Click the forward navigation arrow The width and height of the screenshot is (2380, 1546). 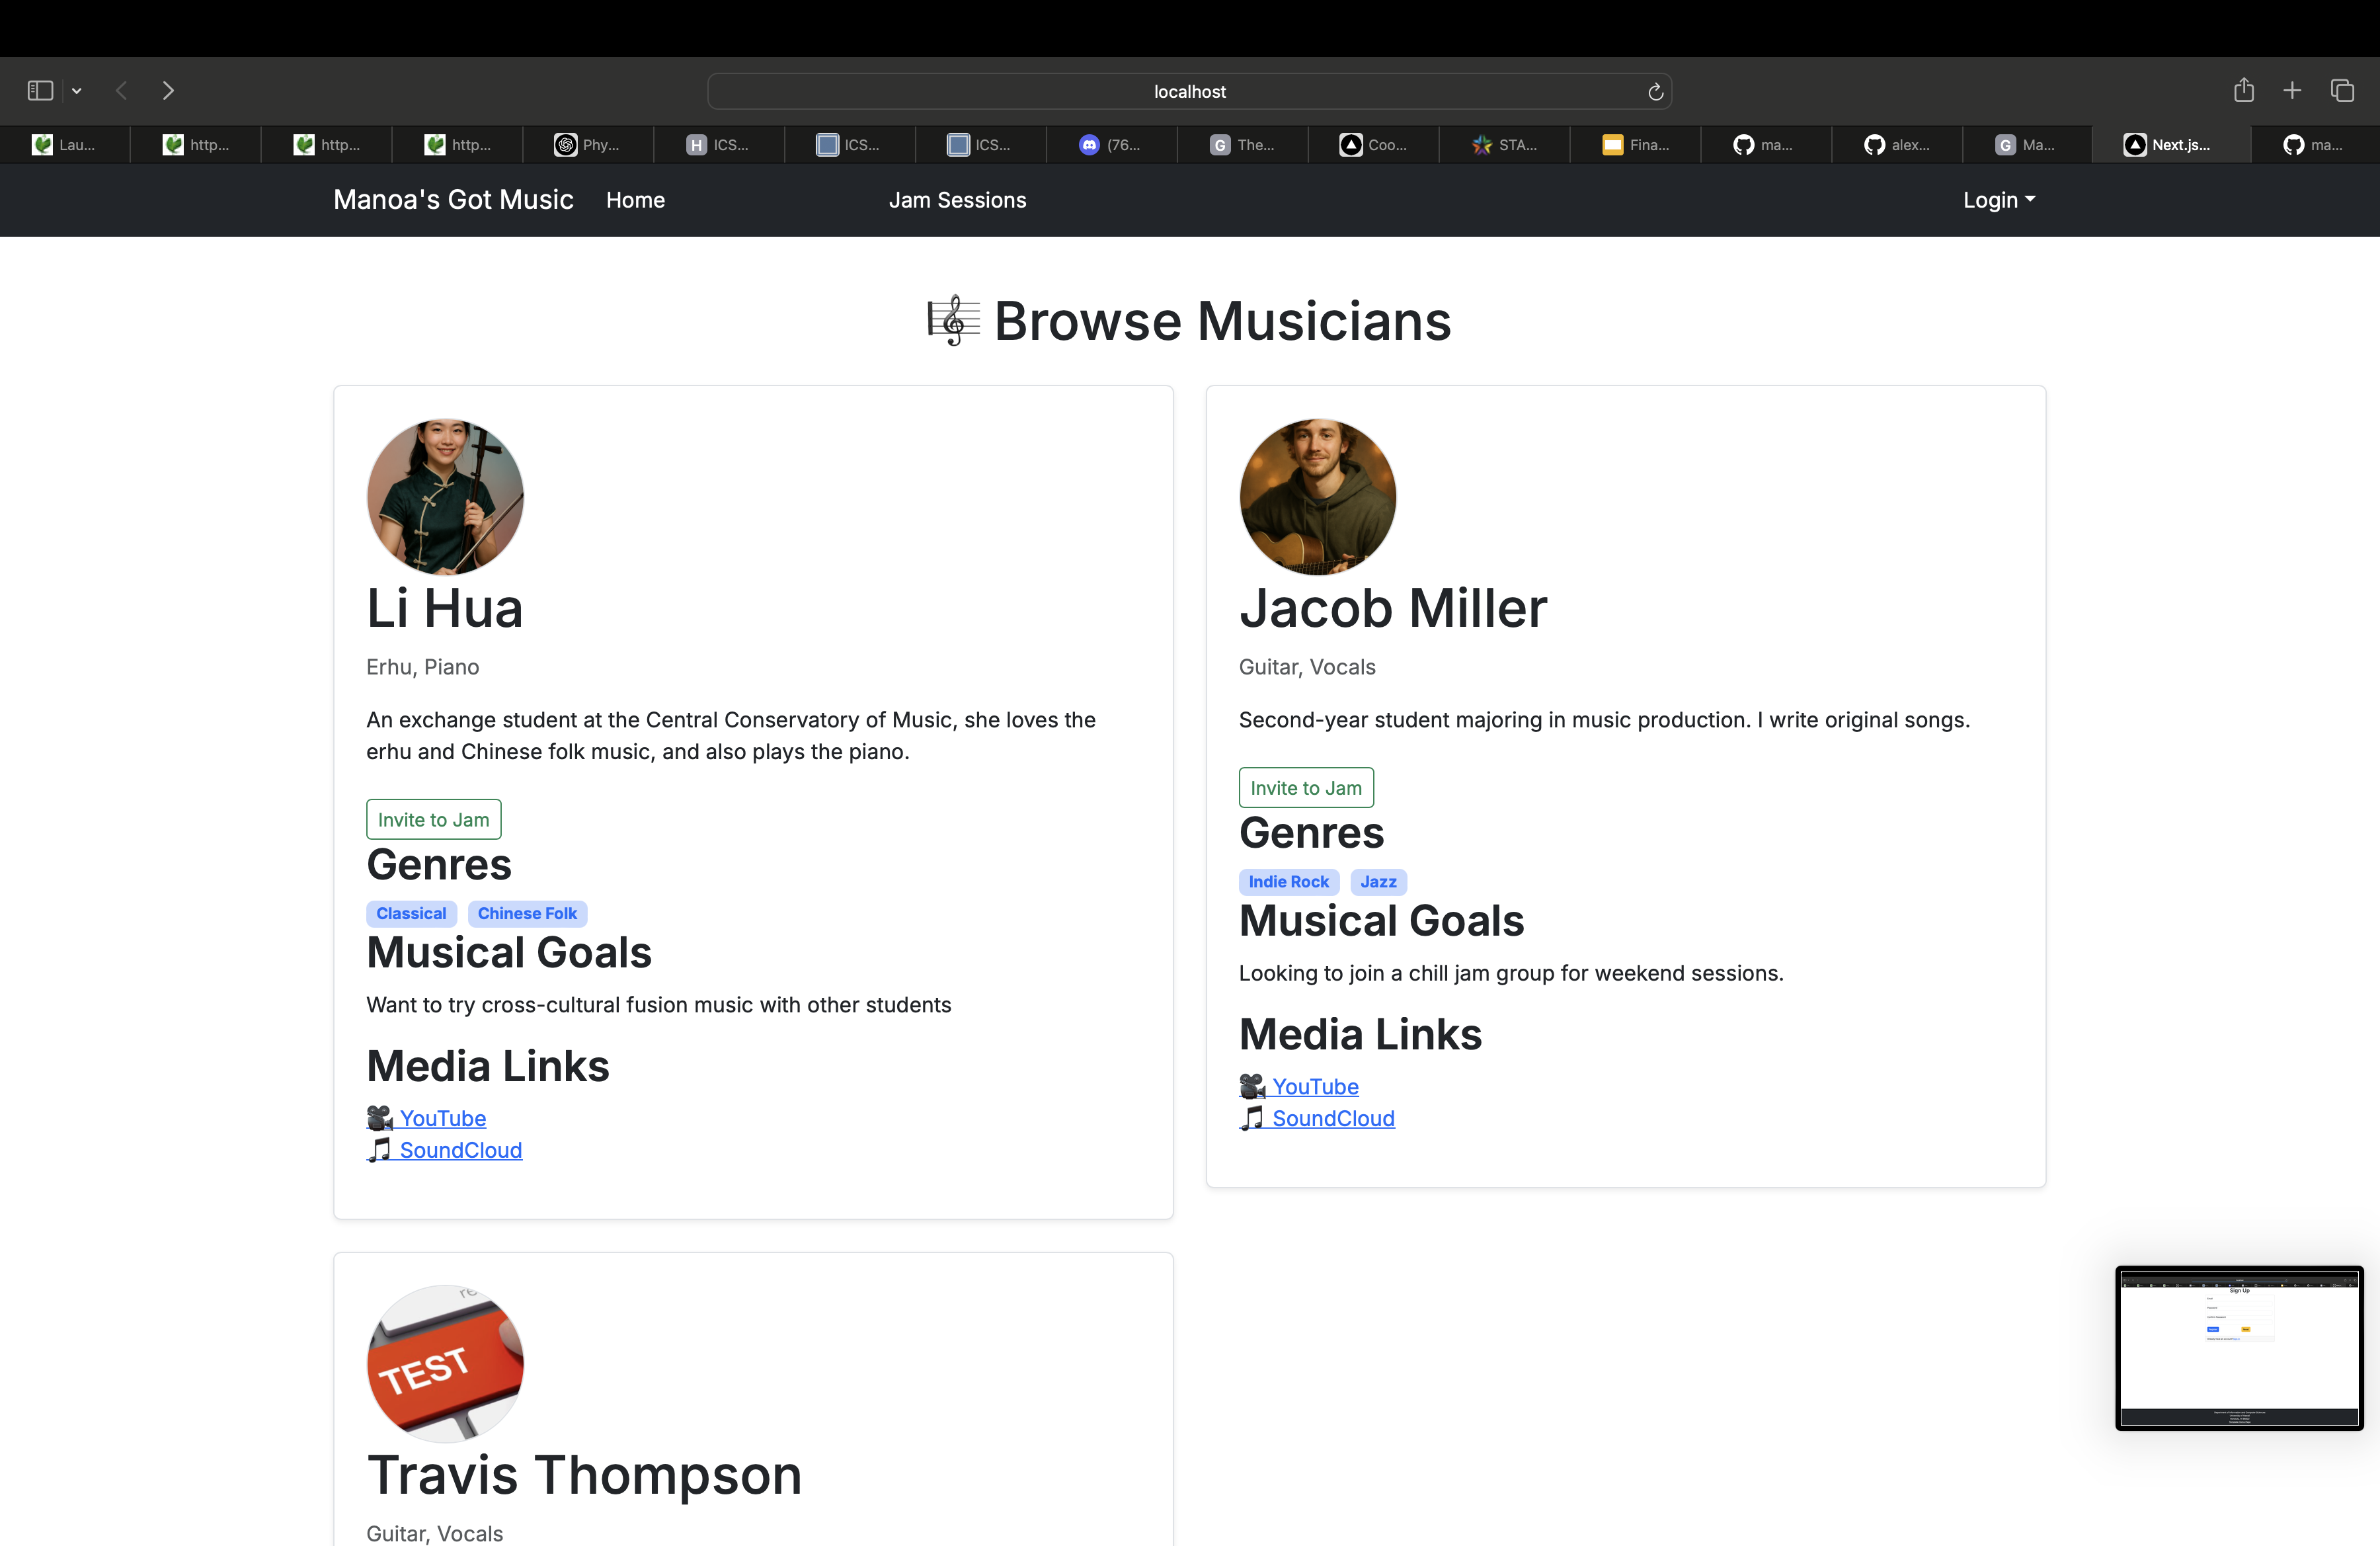point(168,90)
